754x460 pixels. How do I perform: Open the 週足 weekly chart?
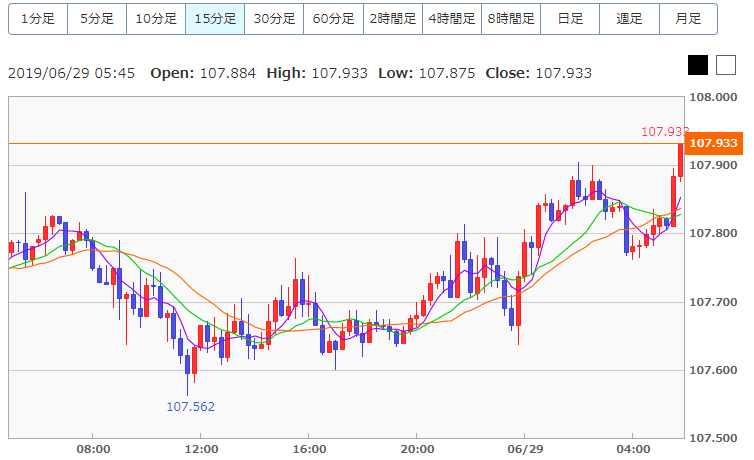click(629, 19)
